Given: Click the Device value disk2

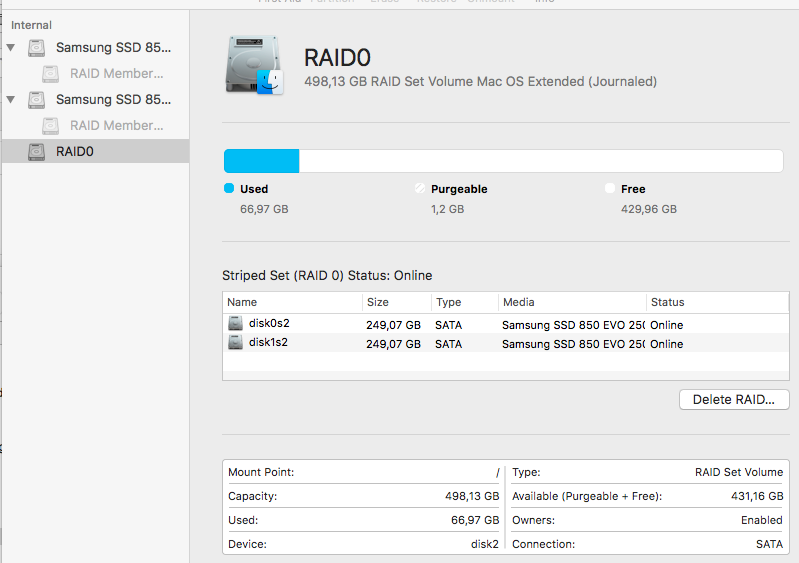Looking at the screenshot, I should pyautogui.click(x=485, y=544).
